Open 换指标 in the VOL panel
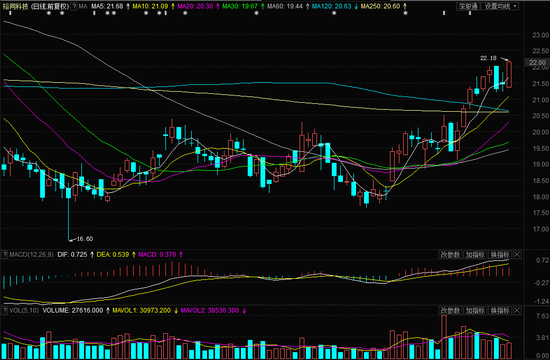 point(500,311)
